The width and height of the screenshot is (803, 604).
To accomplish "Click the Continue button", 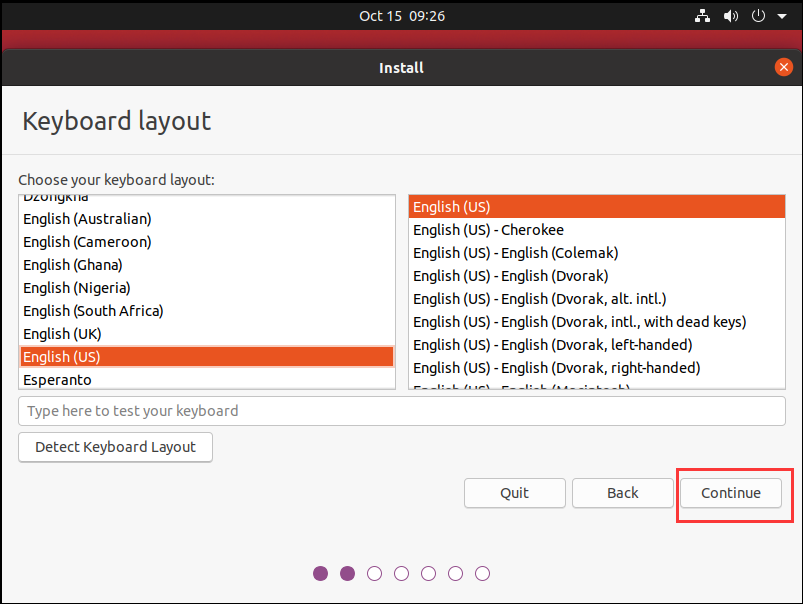I will tap(731, 493).
